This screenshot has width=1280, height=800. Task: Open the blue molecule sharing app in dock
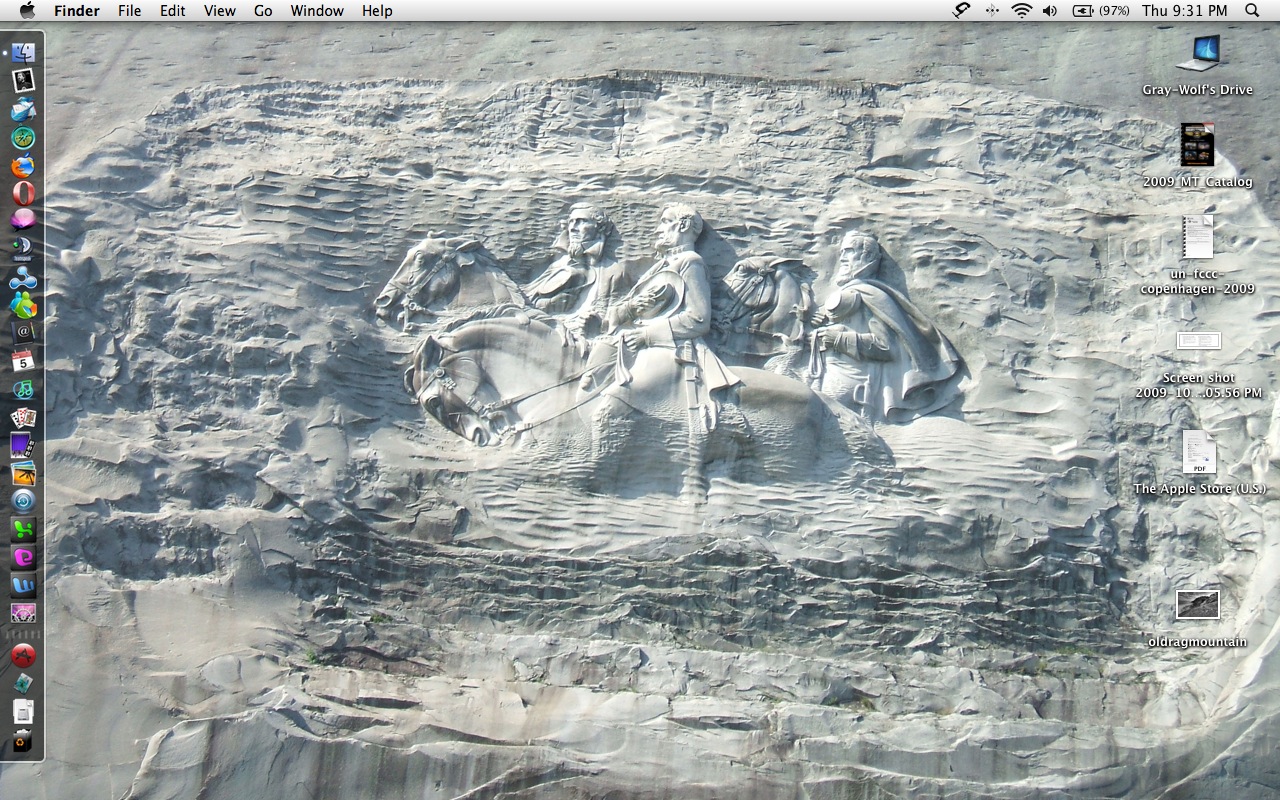tap(23, 277)
